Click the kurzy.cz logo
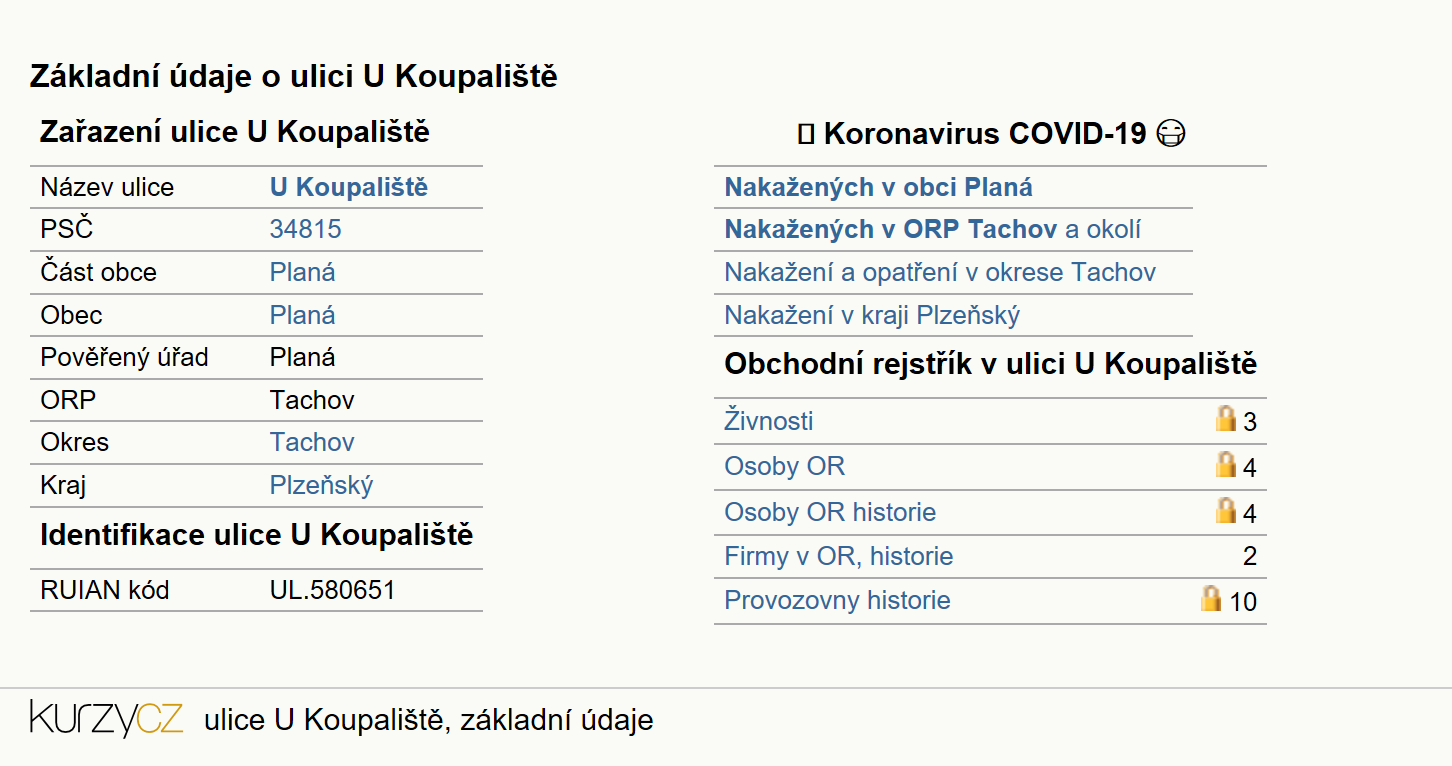1452x766 pixels. click(x=106, y=719)
